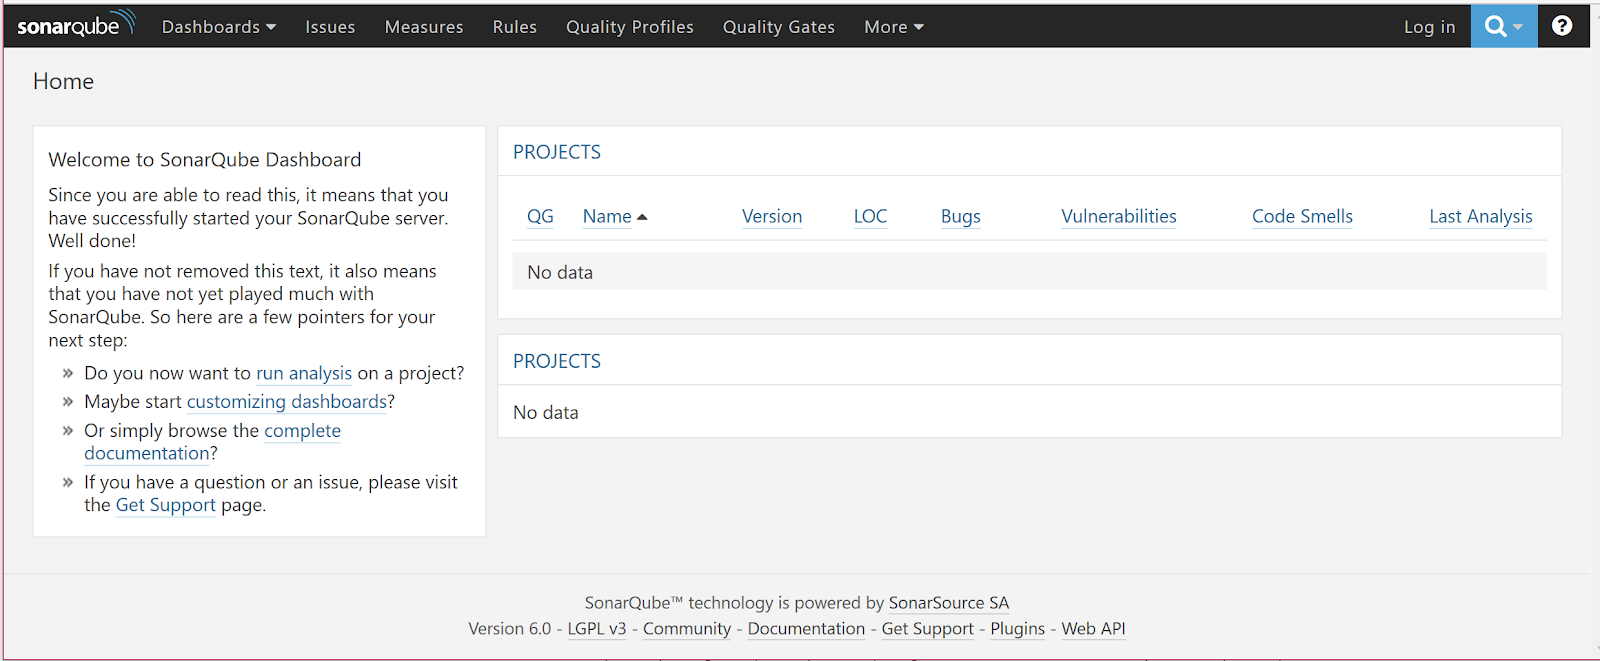Expand the More dropdown menu
The width and height of the screenshot is (1600, 661).
coord(894,27)
